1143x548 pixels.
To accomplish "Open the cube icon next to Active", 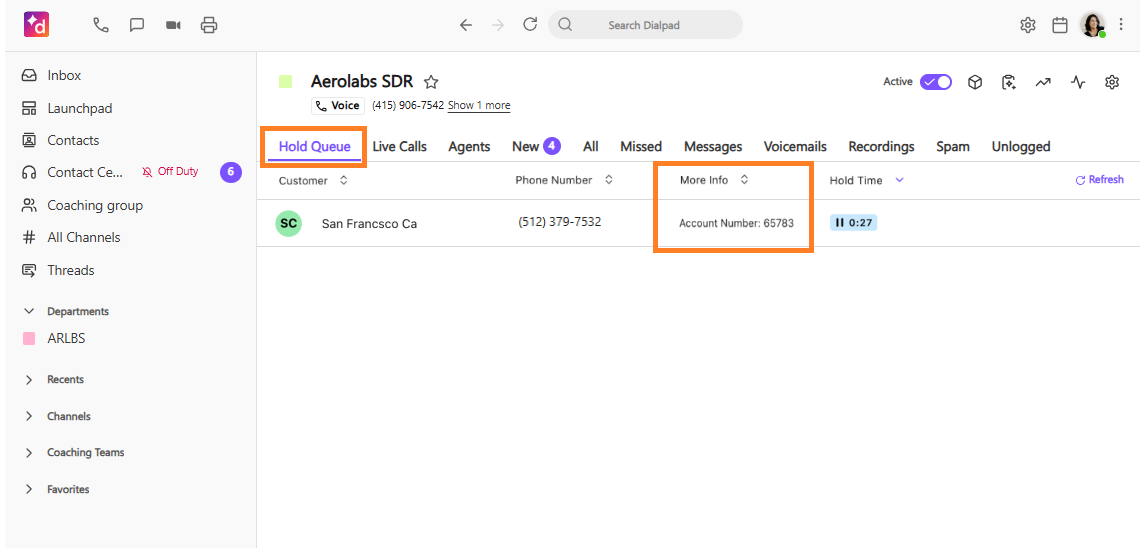I will (x=975, y=82).
